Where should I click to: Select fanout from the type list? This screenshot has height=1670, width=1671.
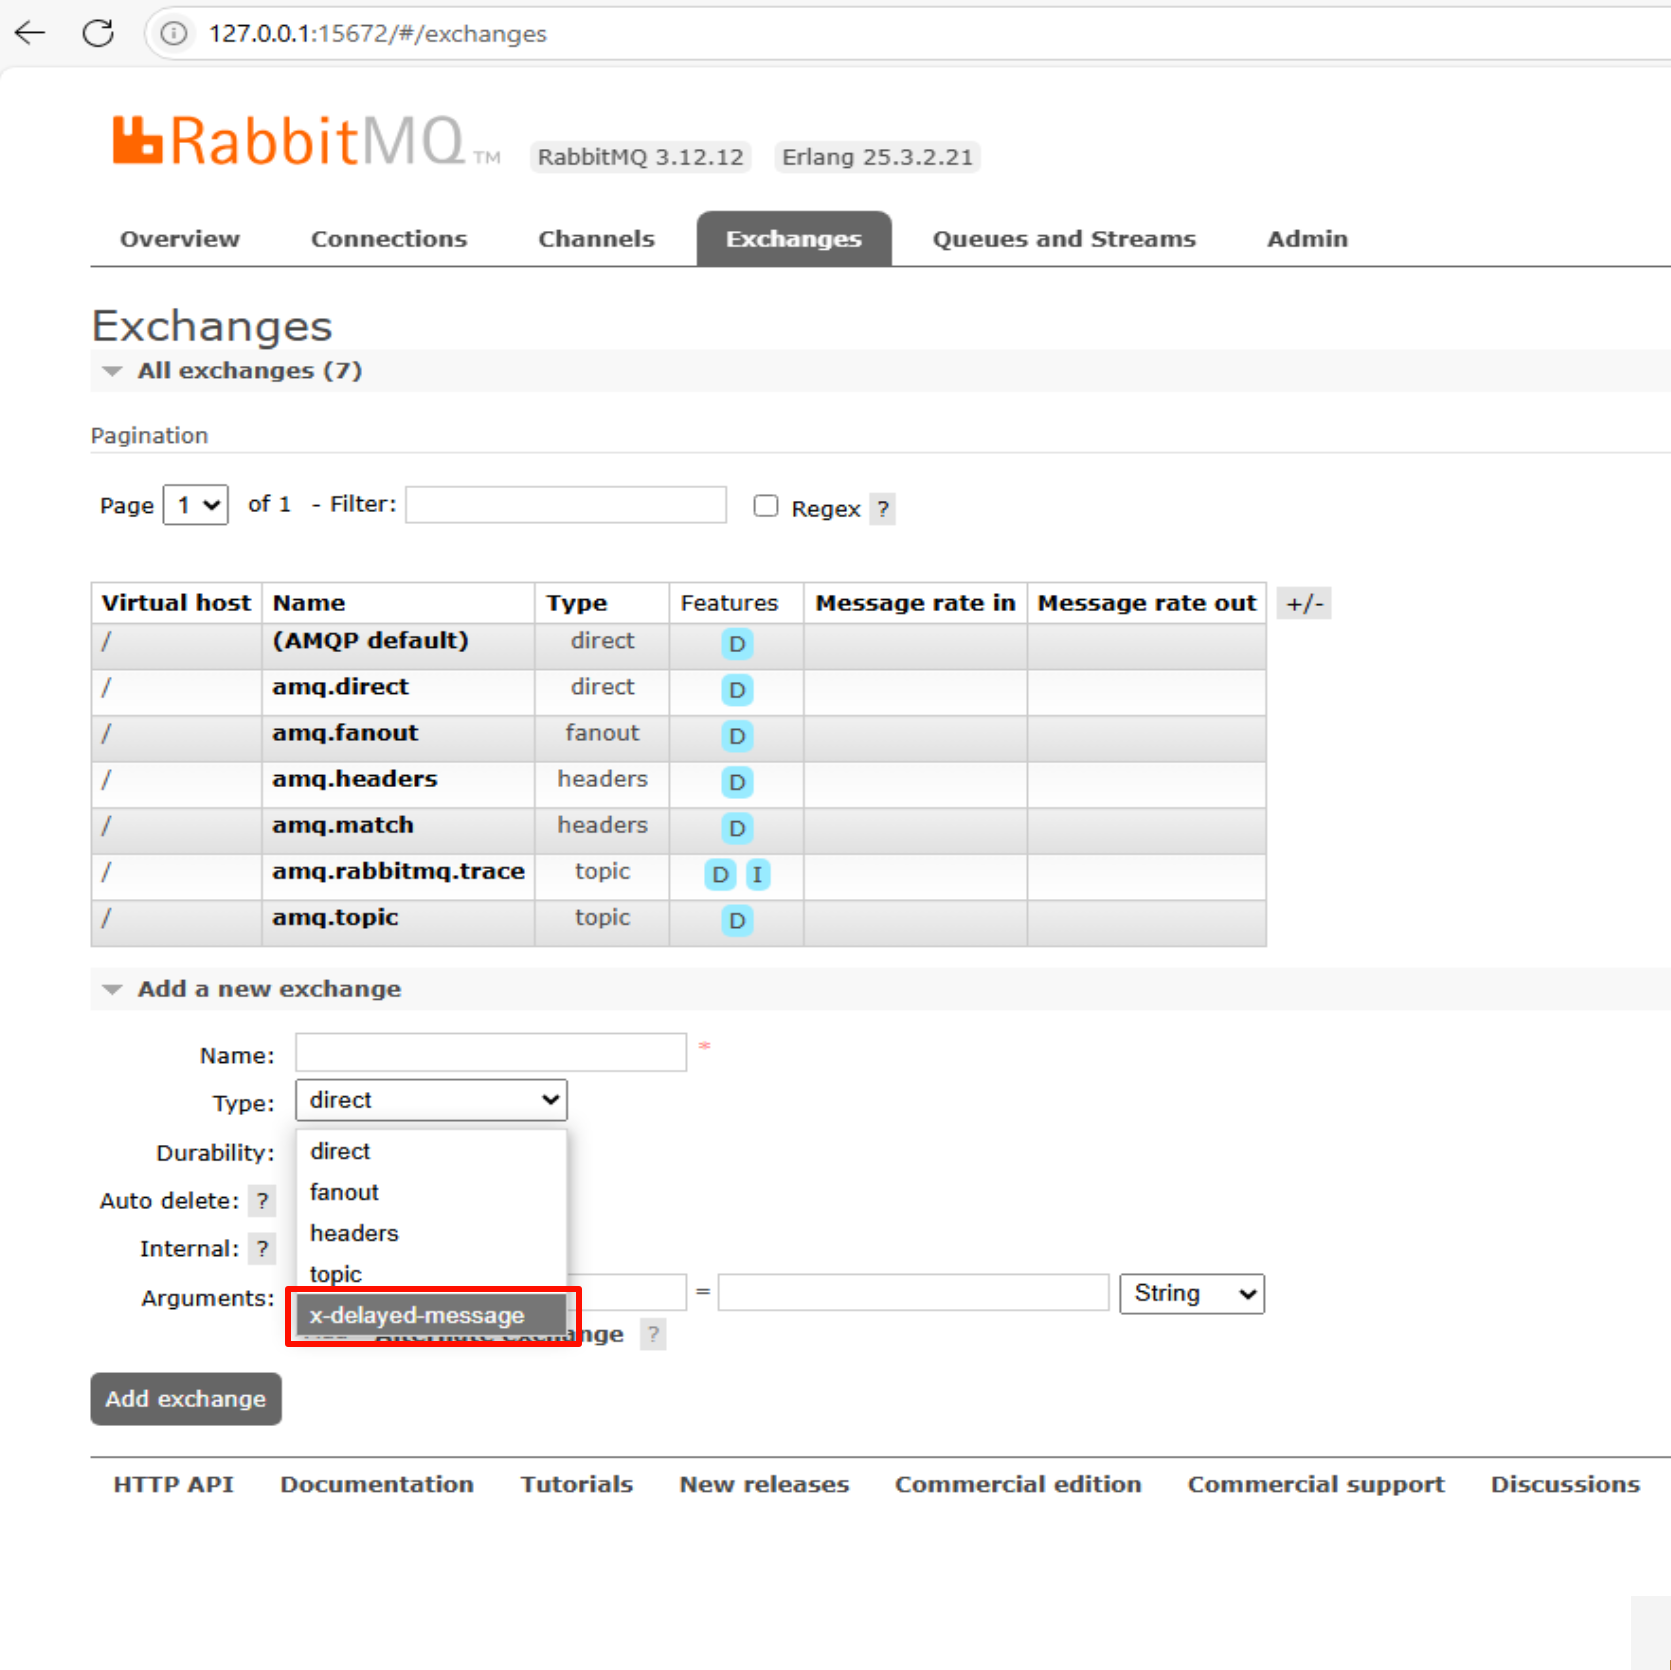pyautogui.click(x=431, y=1192)
